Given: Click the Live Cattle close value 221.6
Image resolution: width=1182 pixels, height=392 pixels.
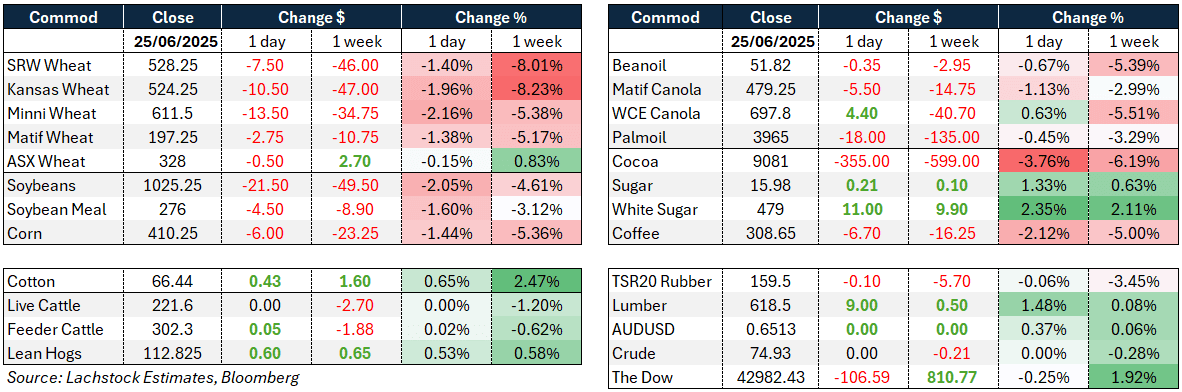Looking at the screenshot, I should [x=174, y=305].
